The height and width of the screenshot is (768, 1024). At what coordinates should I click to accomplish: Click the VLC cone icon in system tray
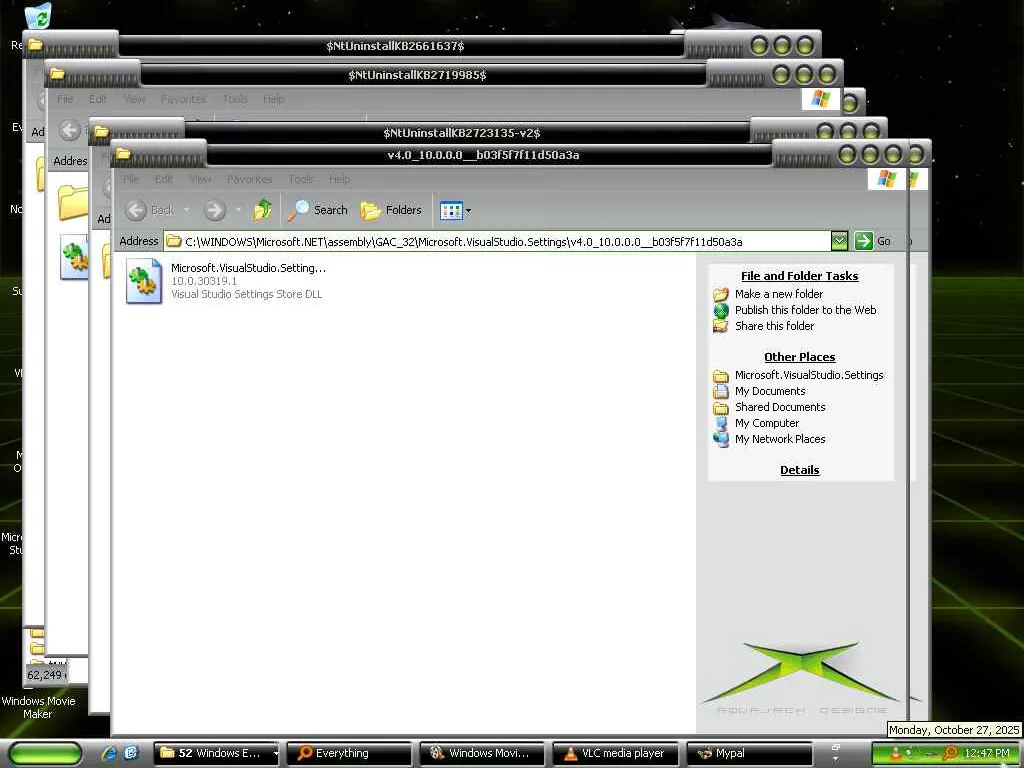[x=895, y=753]
